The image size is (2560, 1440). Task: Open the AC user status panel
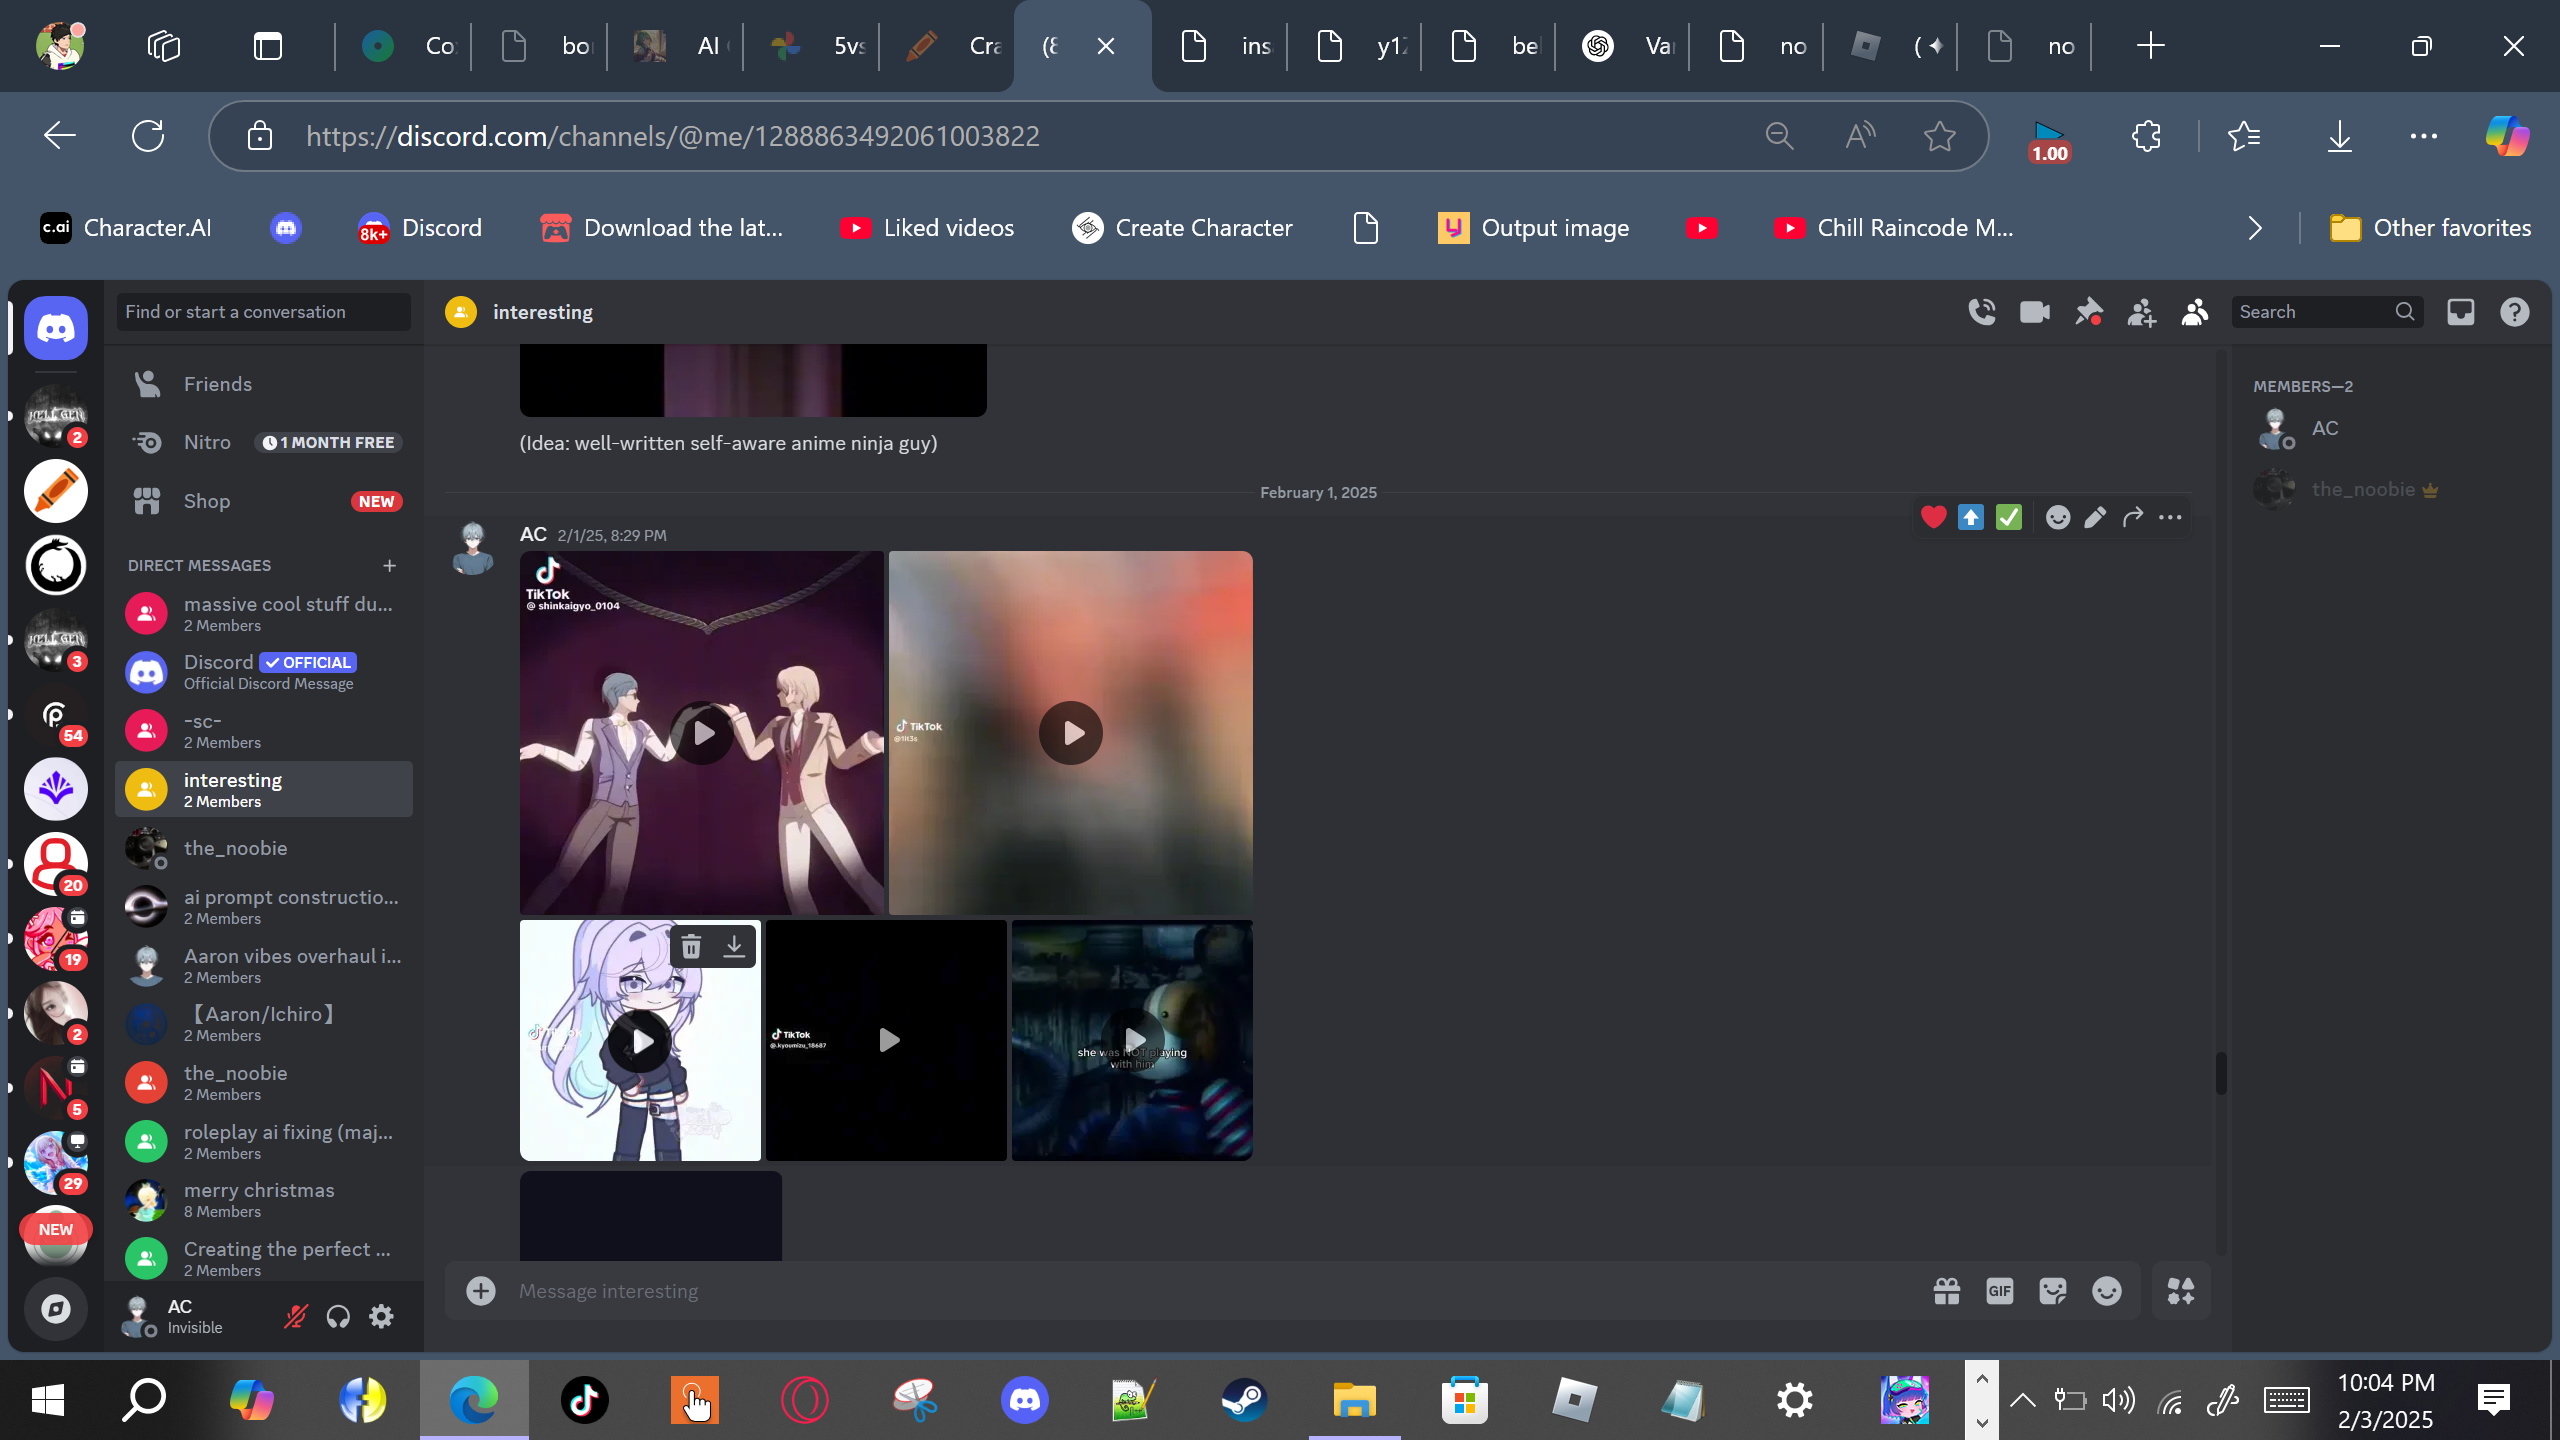click(192, 1317)
